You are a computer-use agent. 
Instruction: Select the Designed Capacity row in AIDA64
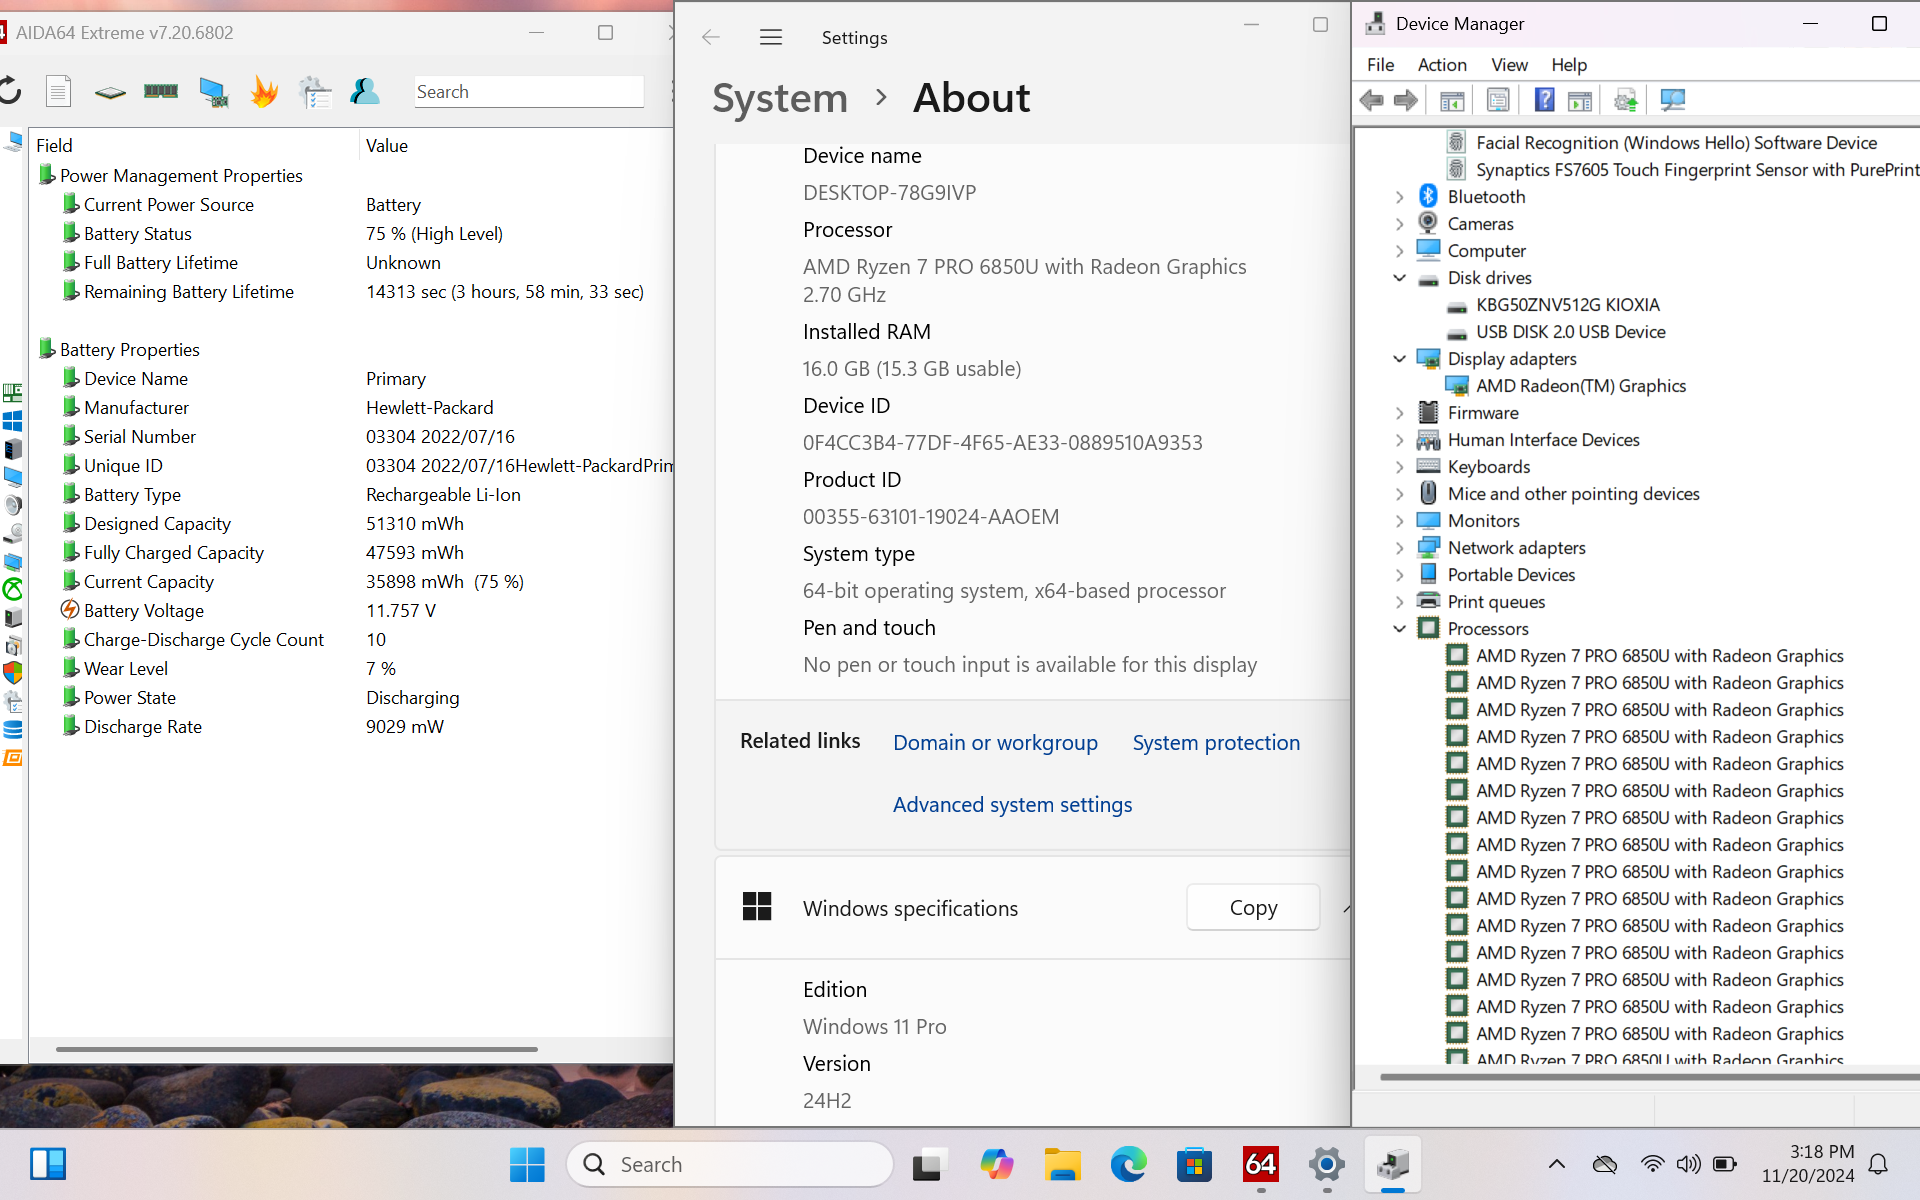[350, 524]
